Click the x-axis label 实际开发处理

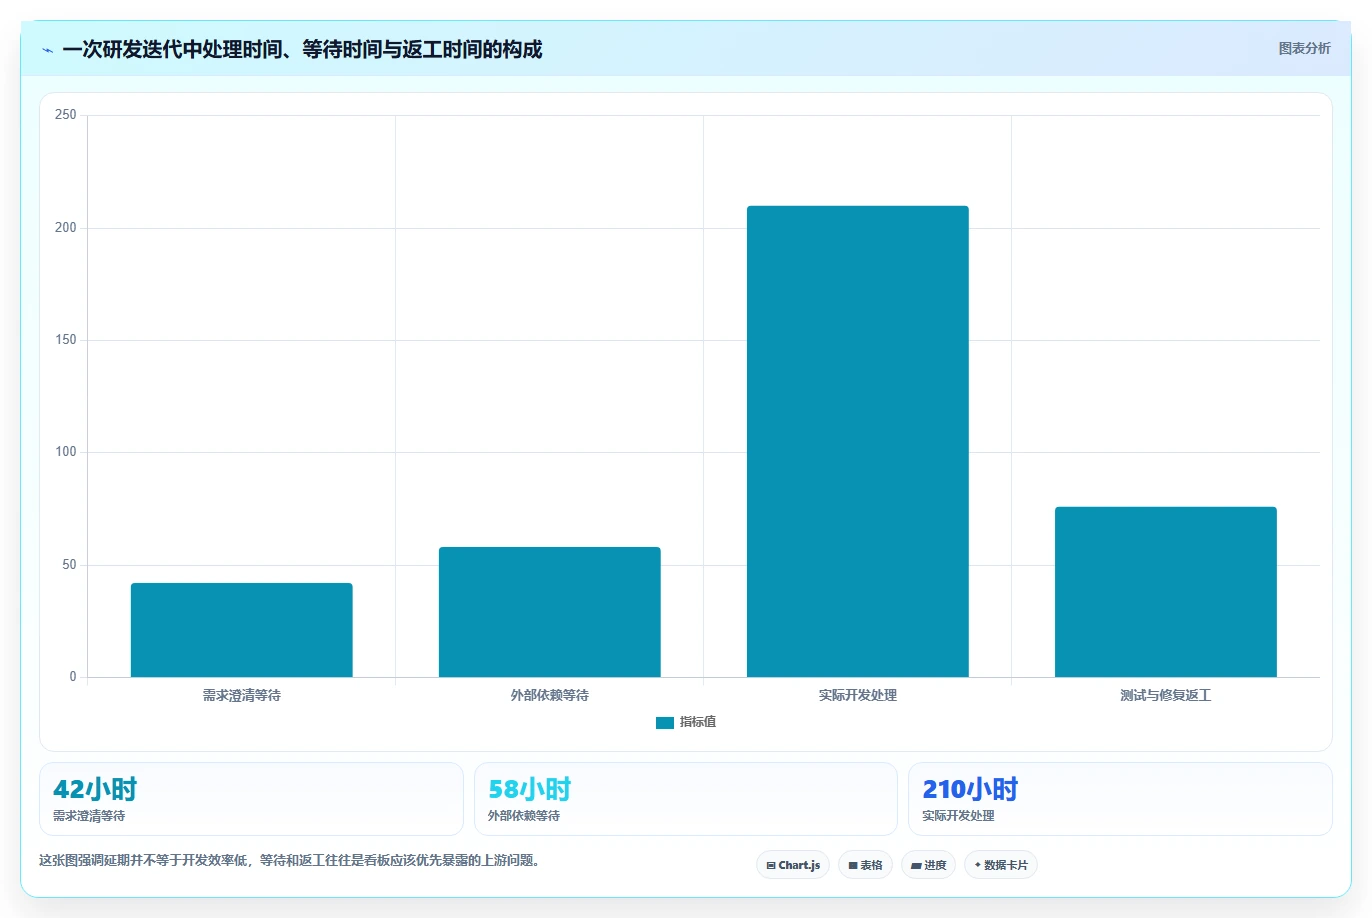[x=858, y=695]
